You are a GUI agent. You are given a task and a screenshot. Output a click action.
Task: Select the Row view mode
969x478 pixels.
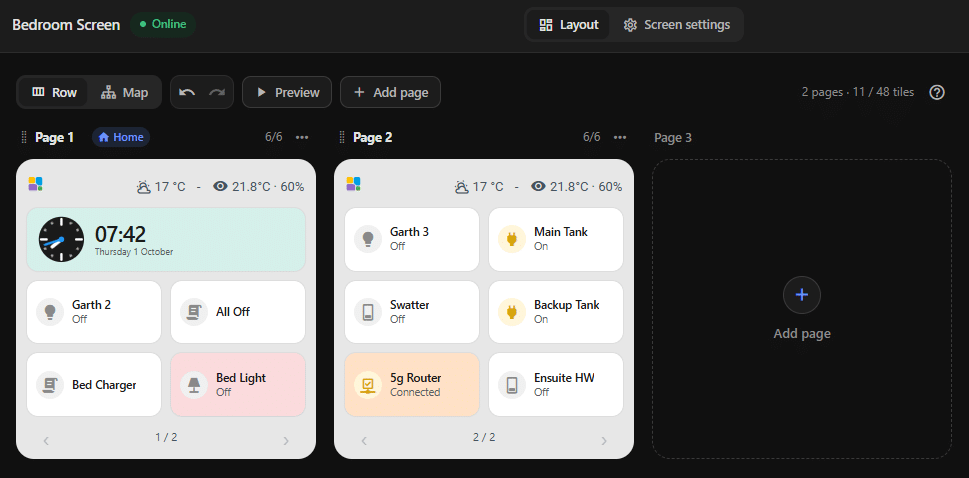pyautogui.click(x=54, y=92)
